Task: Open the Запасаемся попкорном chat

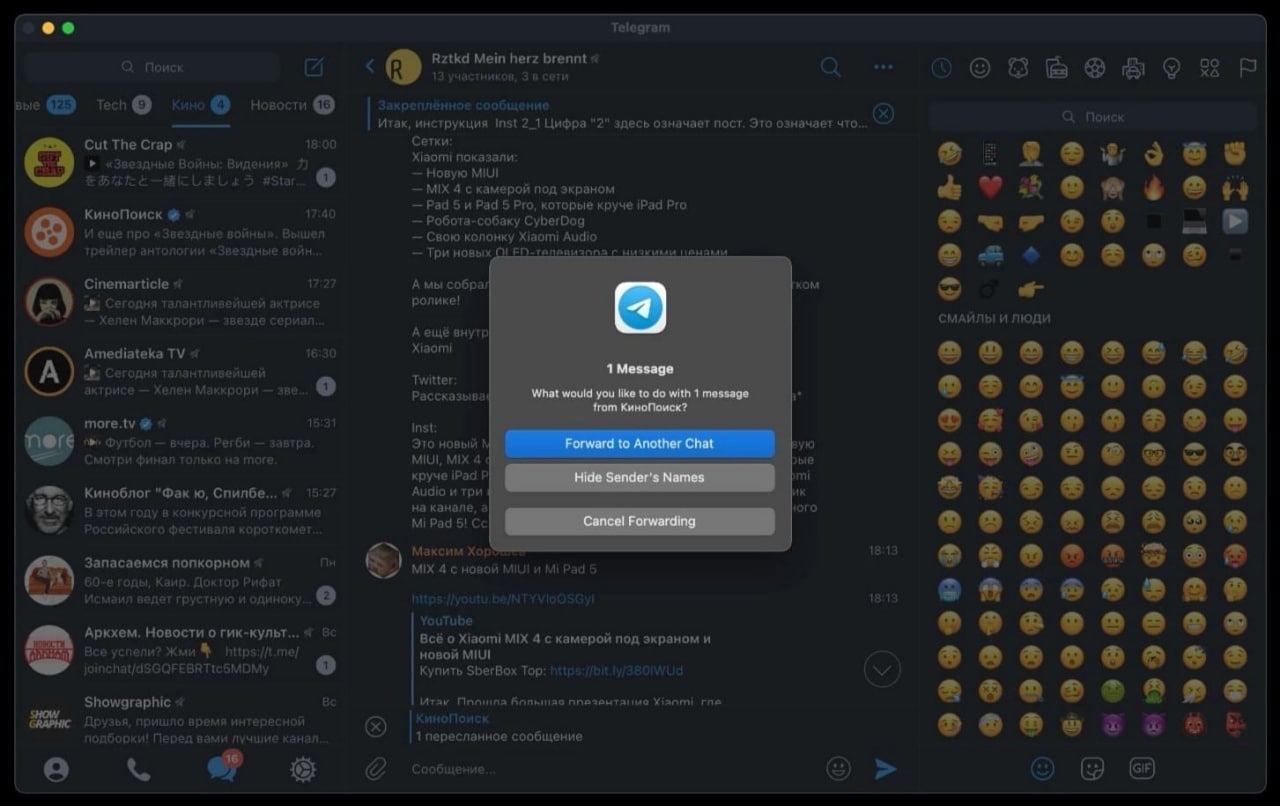Action: 179,581
